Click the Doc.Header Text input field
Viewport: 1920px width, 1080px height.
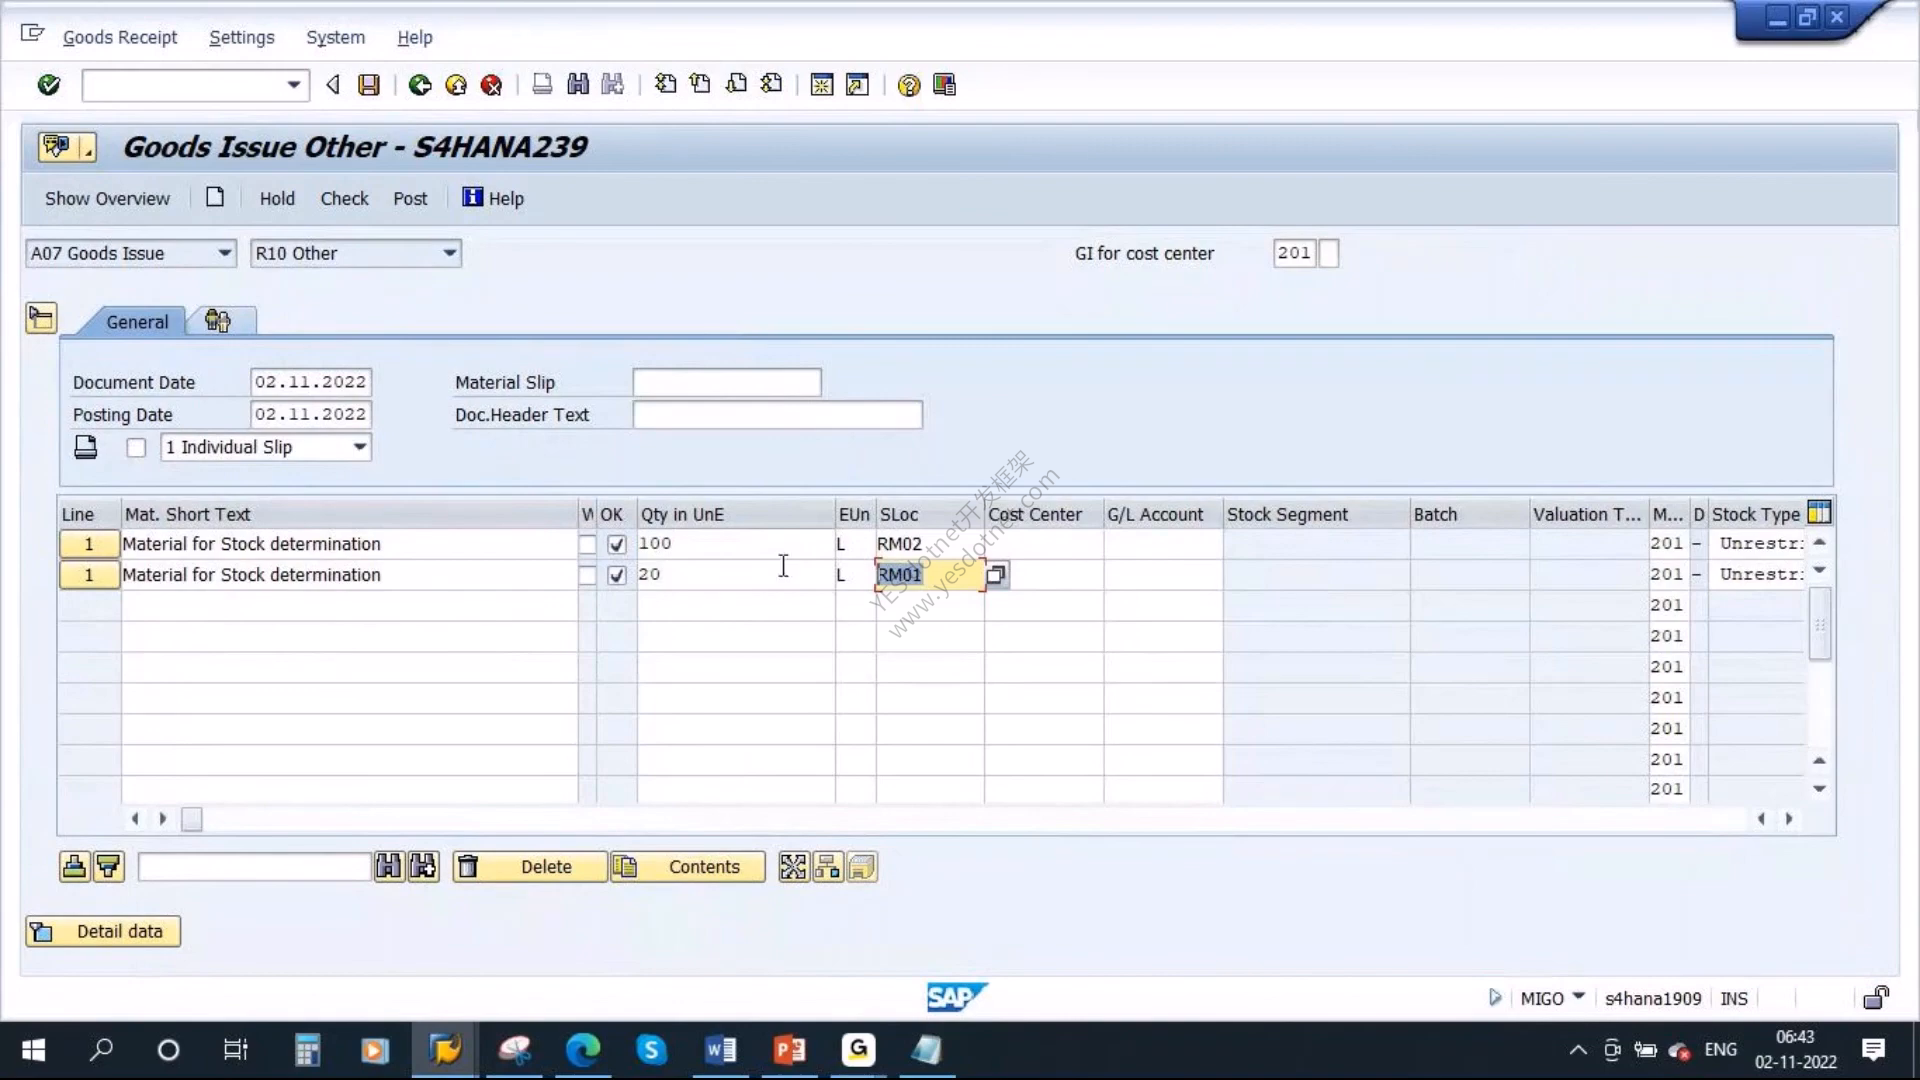pos(777,415)
